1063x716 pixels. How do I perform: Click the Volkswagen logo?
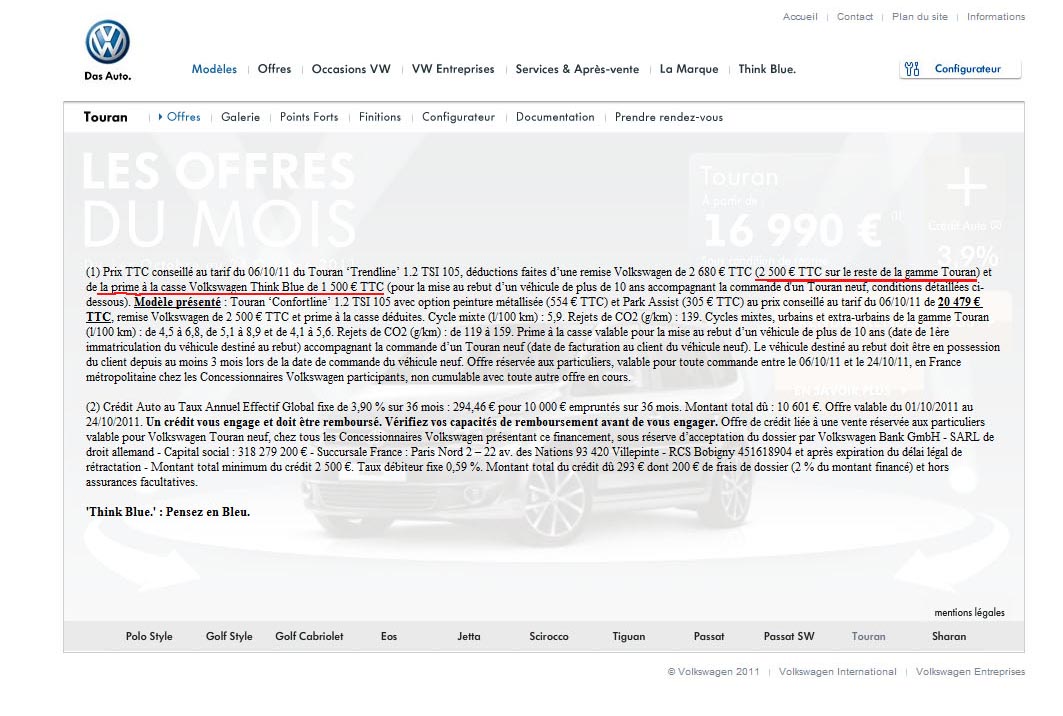tap(108, 42)
